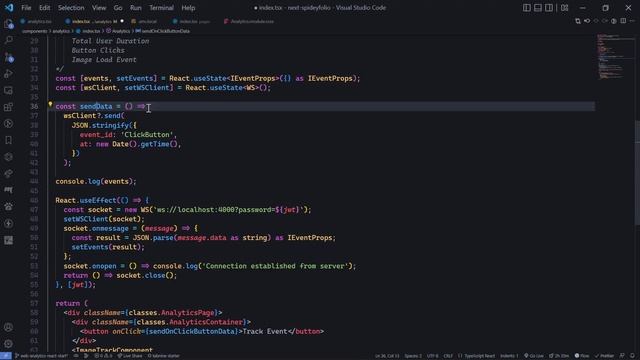Switch to the .env.local editor tab
Screen dimensions: 640x360
(144, 21)
